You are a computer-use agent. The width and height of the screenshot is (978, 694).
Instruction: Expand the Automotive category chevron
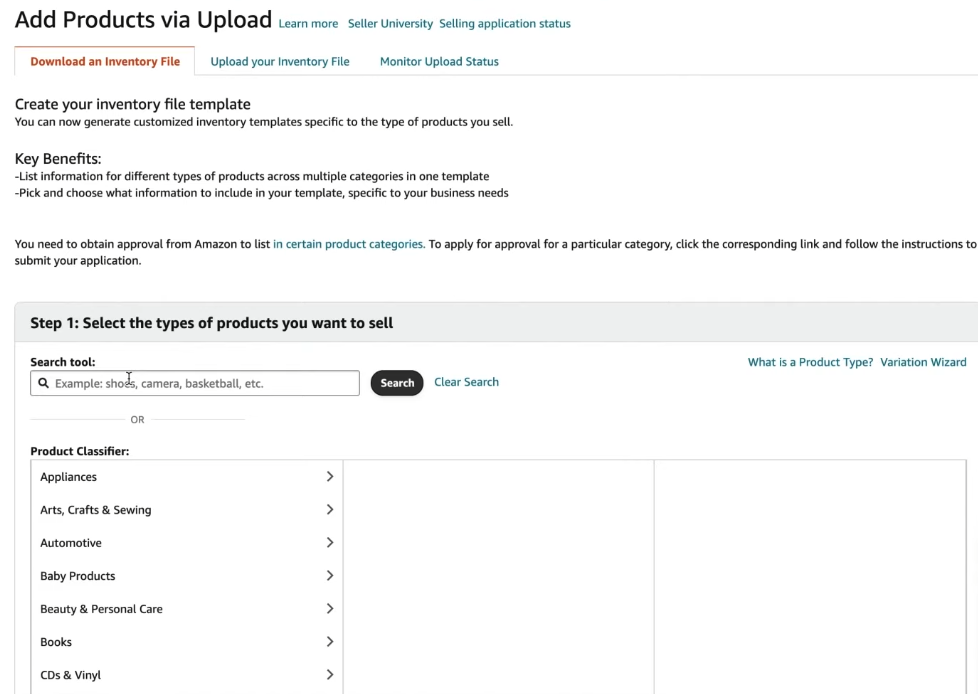click(x=330, y=542)
